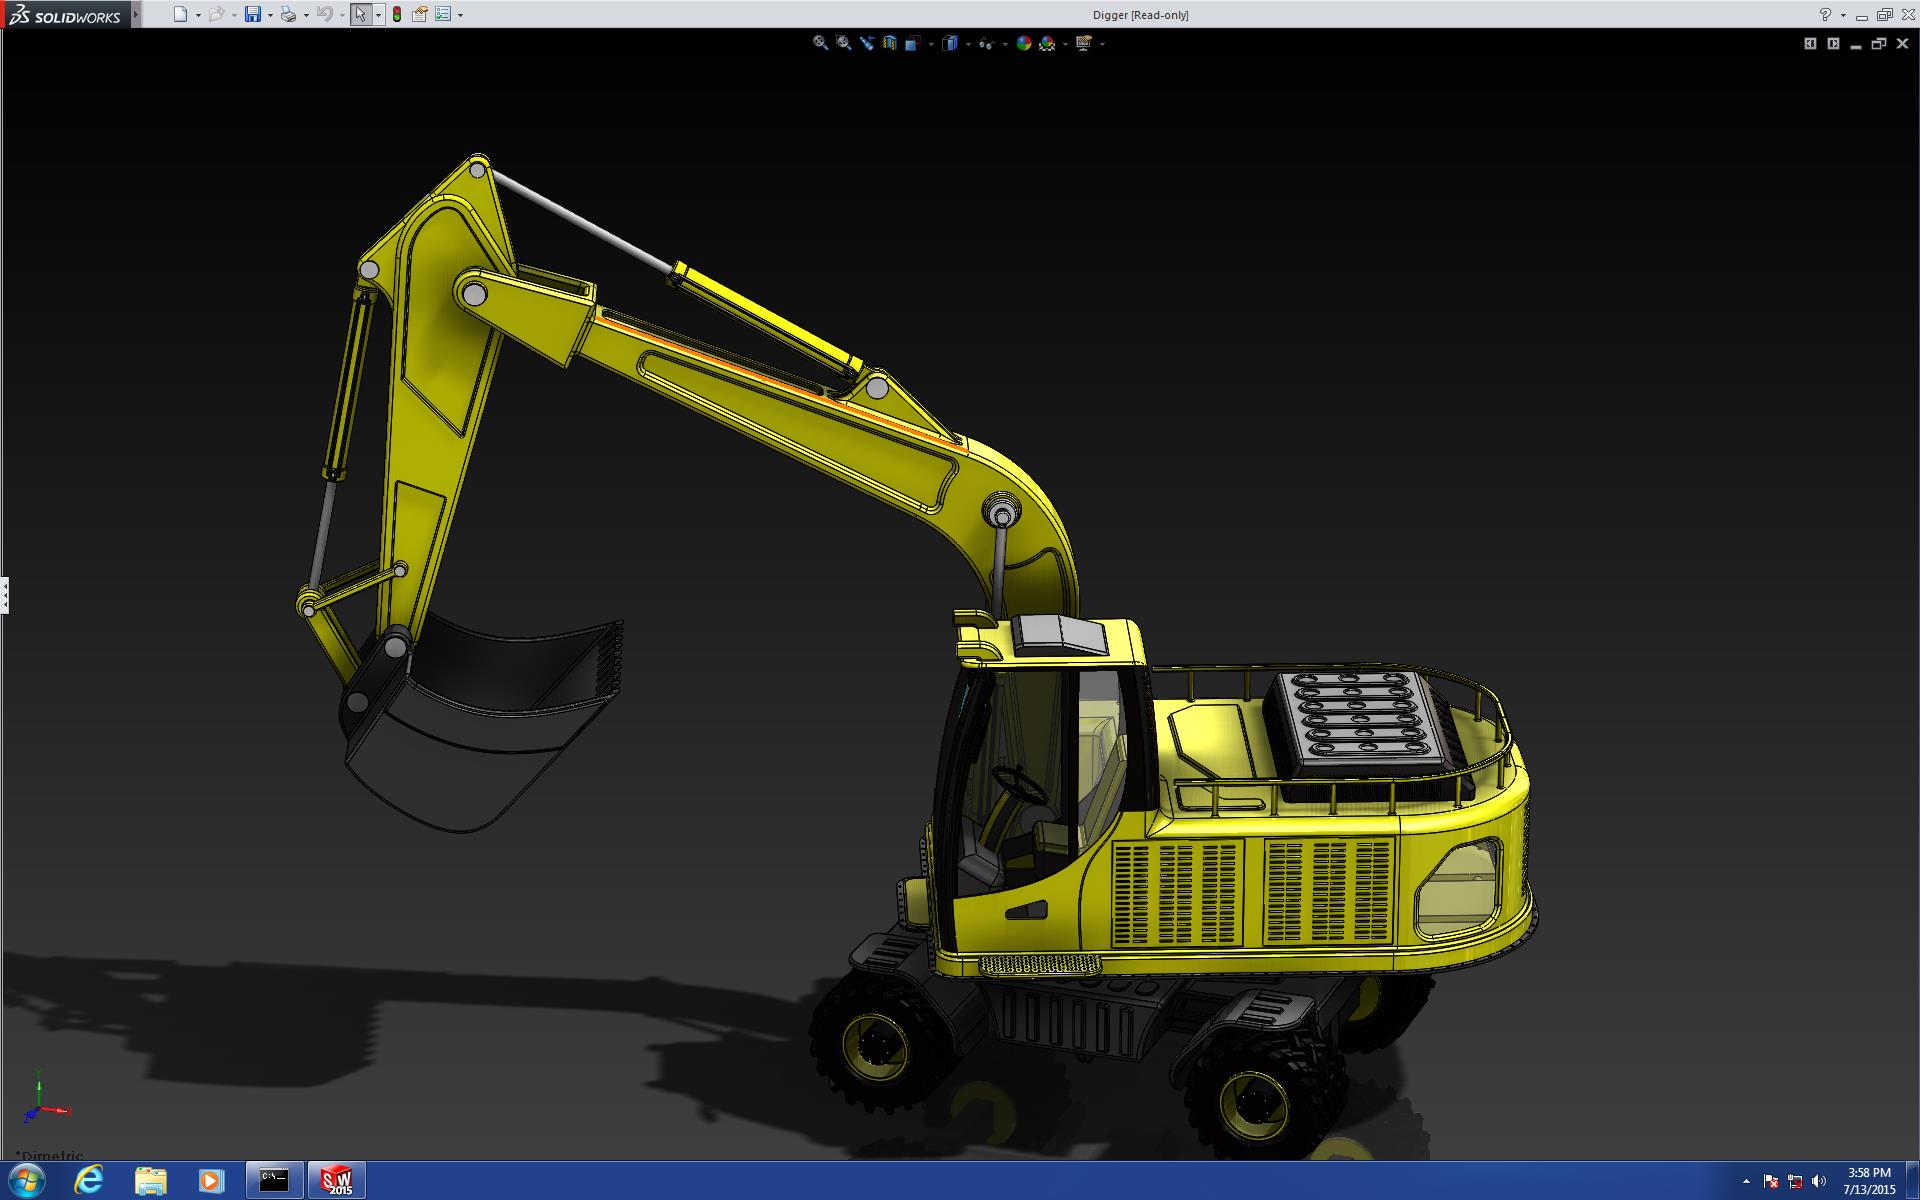Expand the Hide/Show Items dropdown arrow
Image resolution: width=1920 pixels, height=1200 pixels.
(1005, 44)
